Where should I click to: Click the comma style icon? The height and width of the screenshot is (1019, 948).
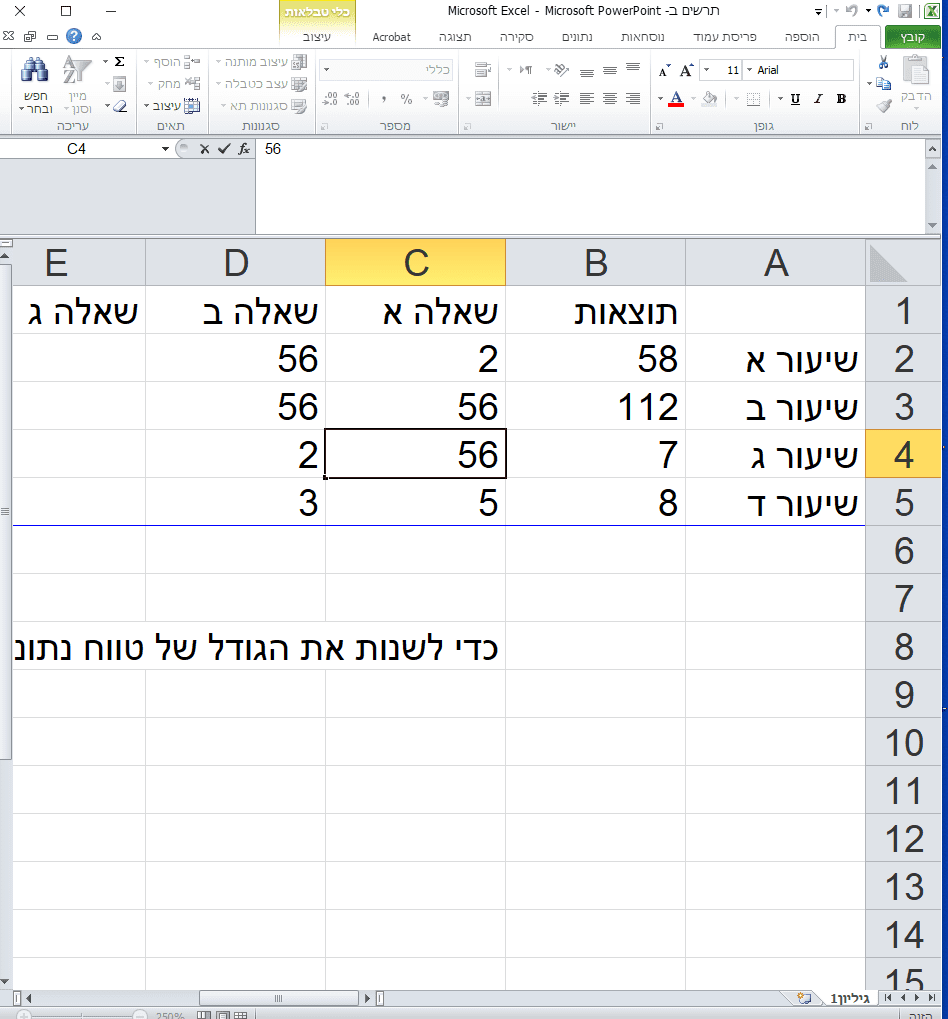click(x=384, y=99)
